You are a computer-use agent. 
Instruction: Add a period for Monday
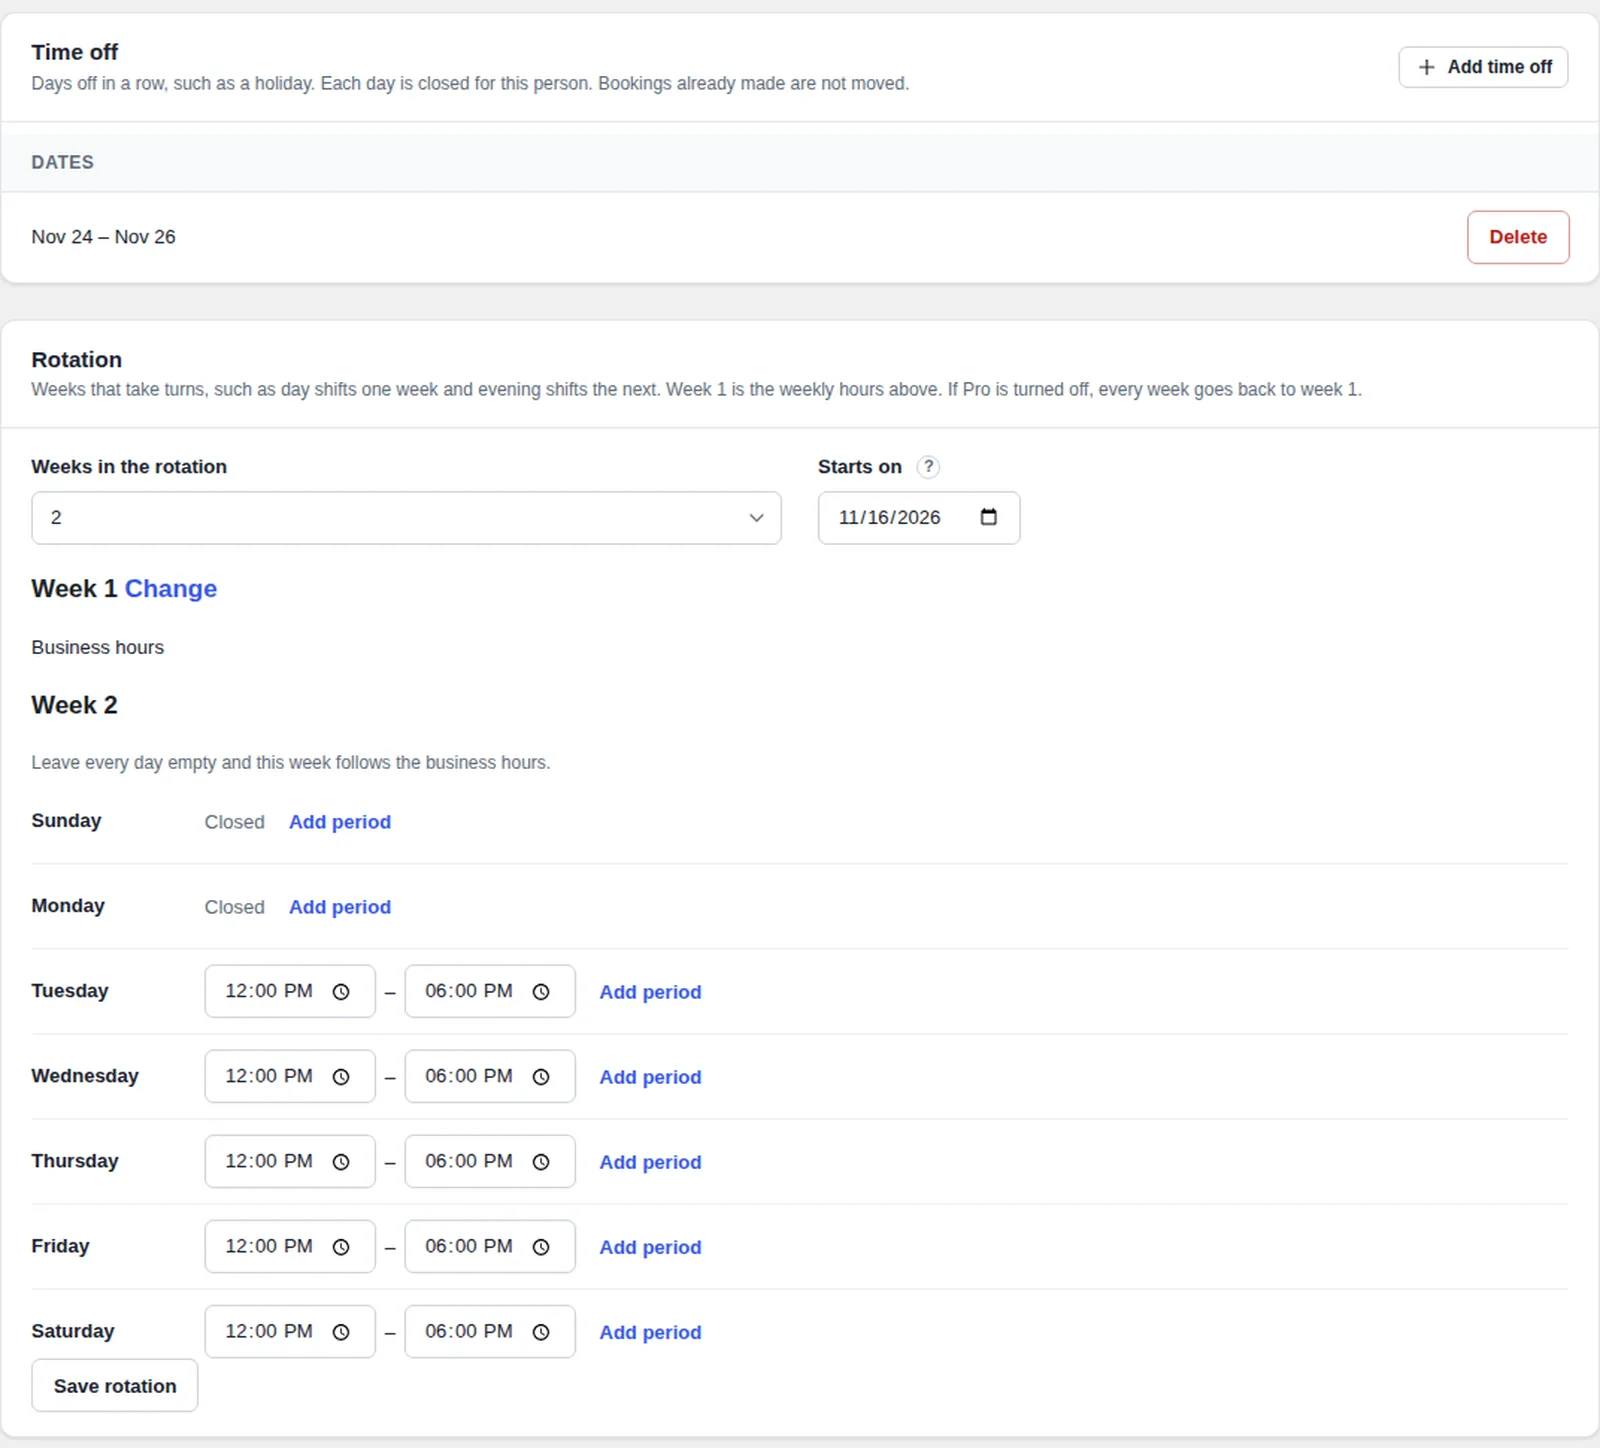(340, 907)
